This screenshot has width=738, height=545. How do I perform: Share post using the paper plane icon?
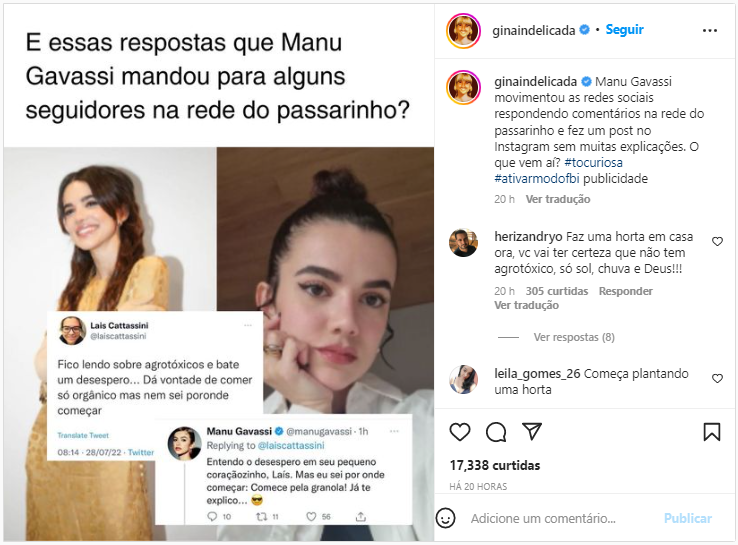[x=532, y=432]
